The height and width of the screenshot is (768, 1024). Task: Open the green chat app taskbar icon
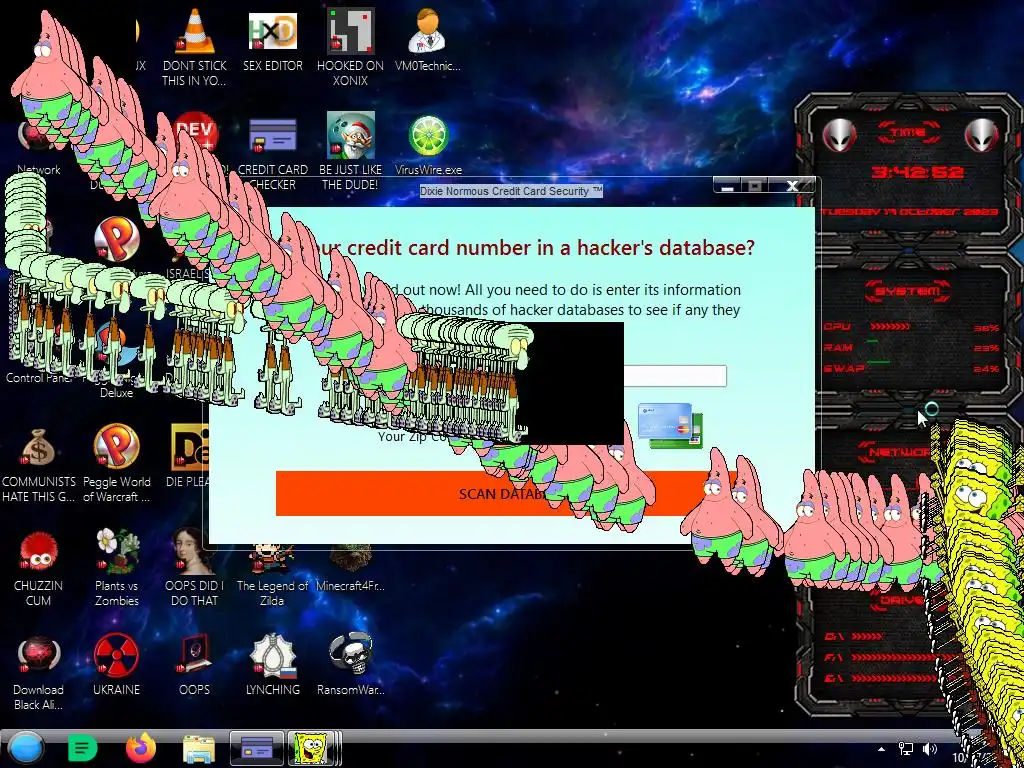click(82, 748)
